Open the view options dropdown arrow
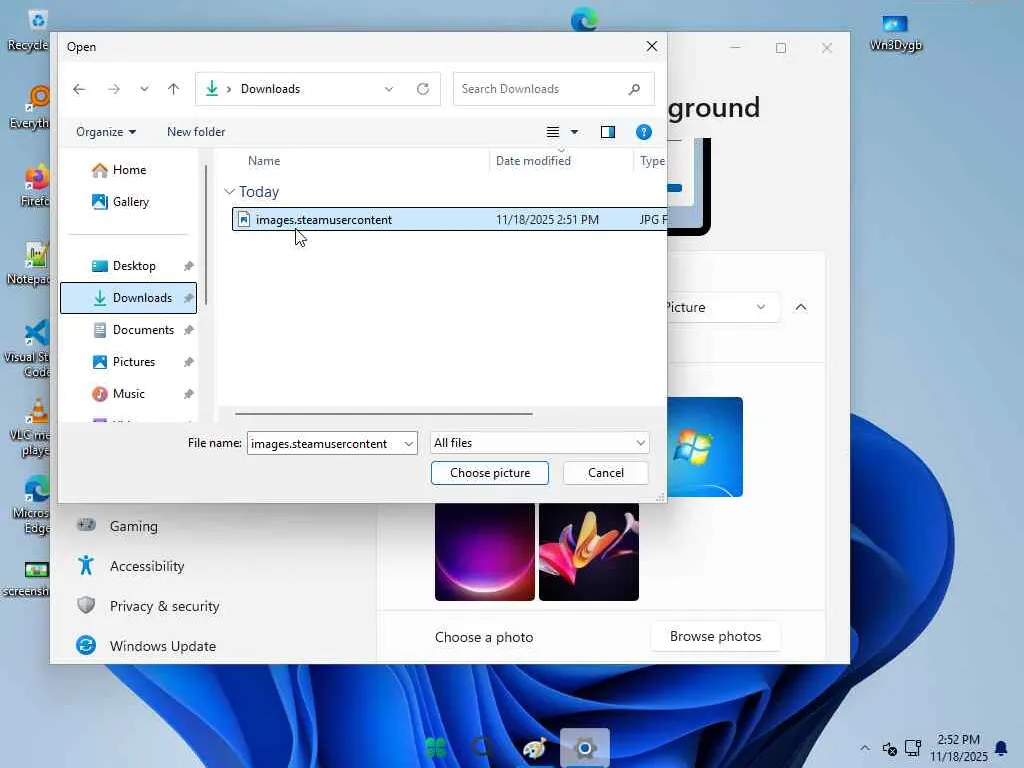The width and height of the screenshot is (1024, 768). pyautogui.click(x=575, y=132)
